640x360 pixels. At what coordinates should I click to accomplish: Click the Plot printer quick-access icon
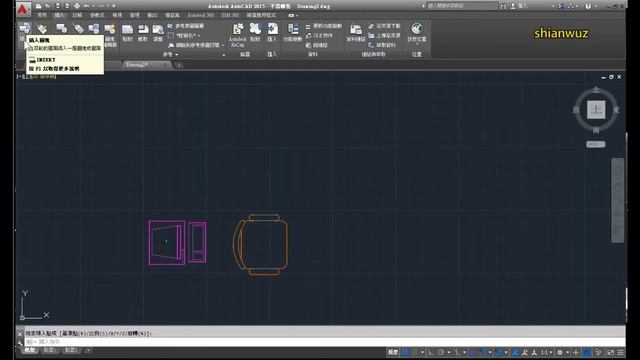pos(77,6)
